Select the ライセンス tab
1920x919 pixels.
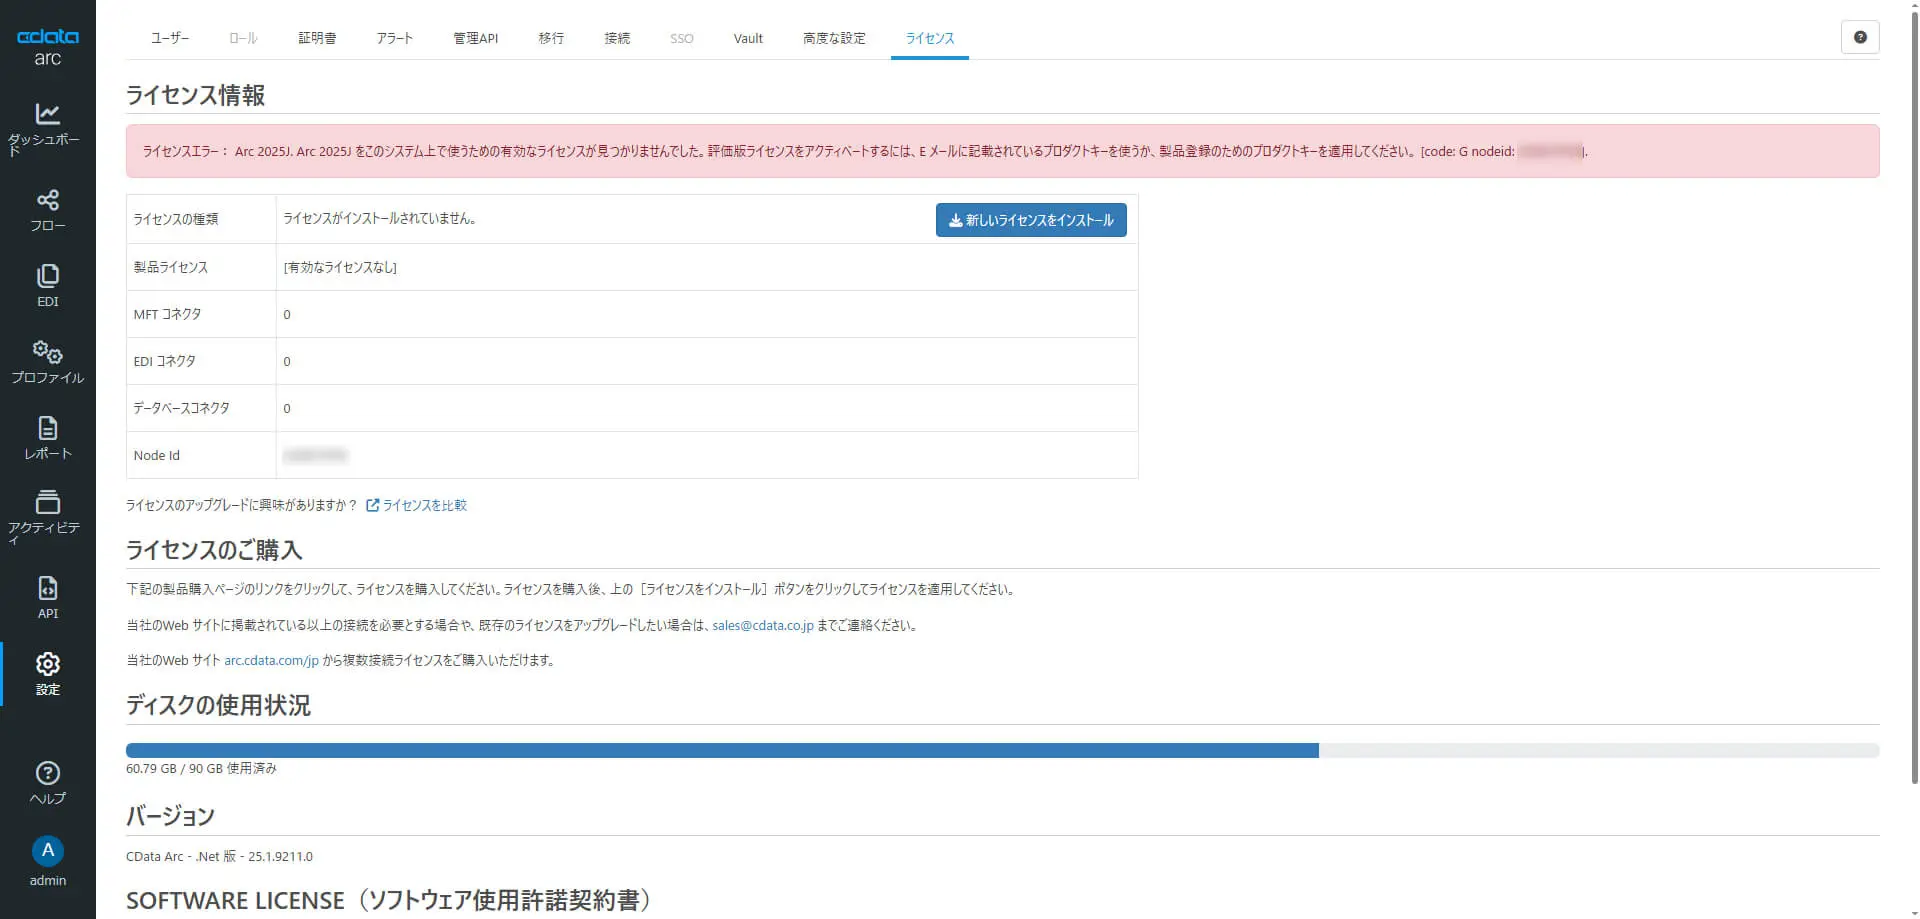[x=930, y=38]
